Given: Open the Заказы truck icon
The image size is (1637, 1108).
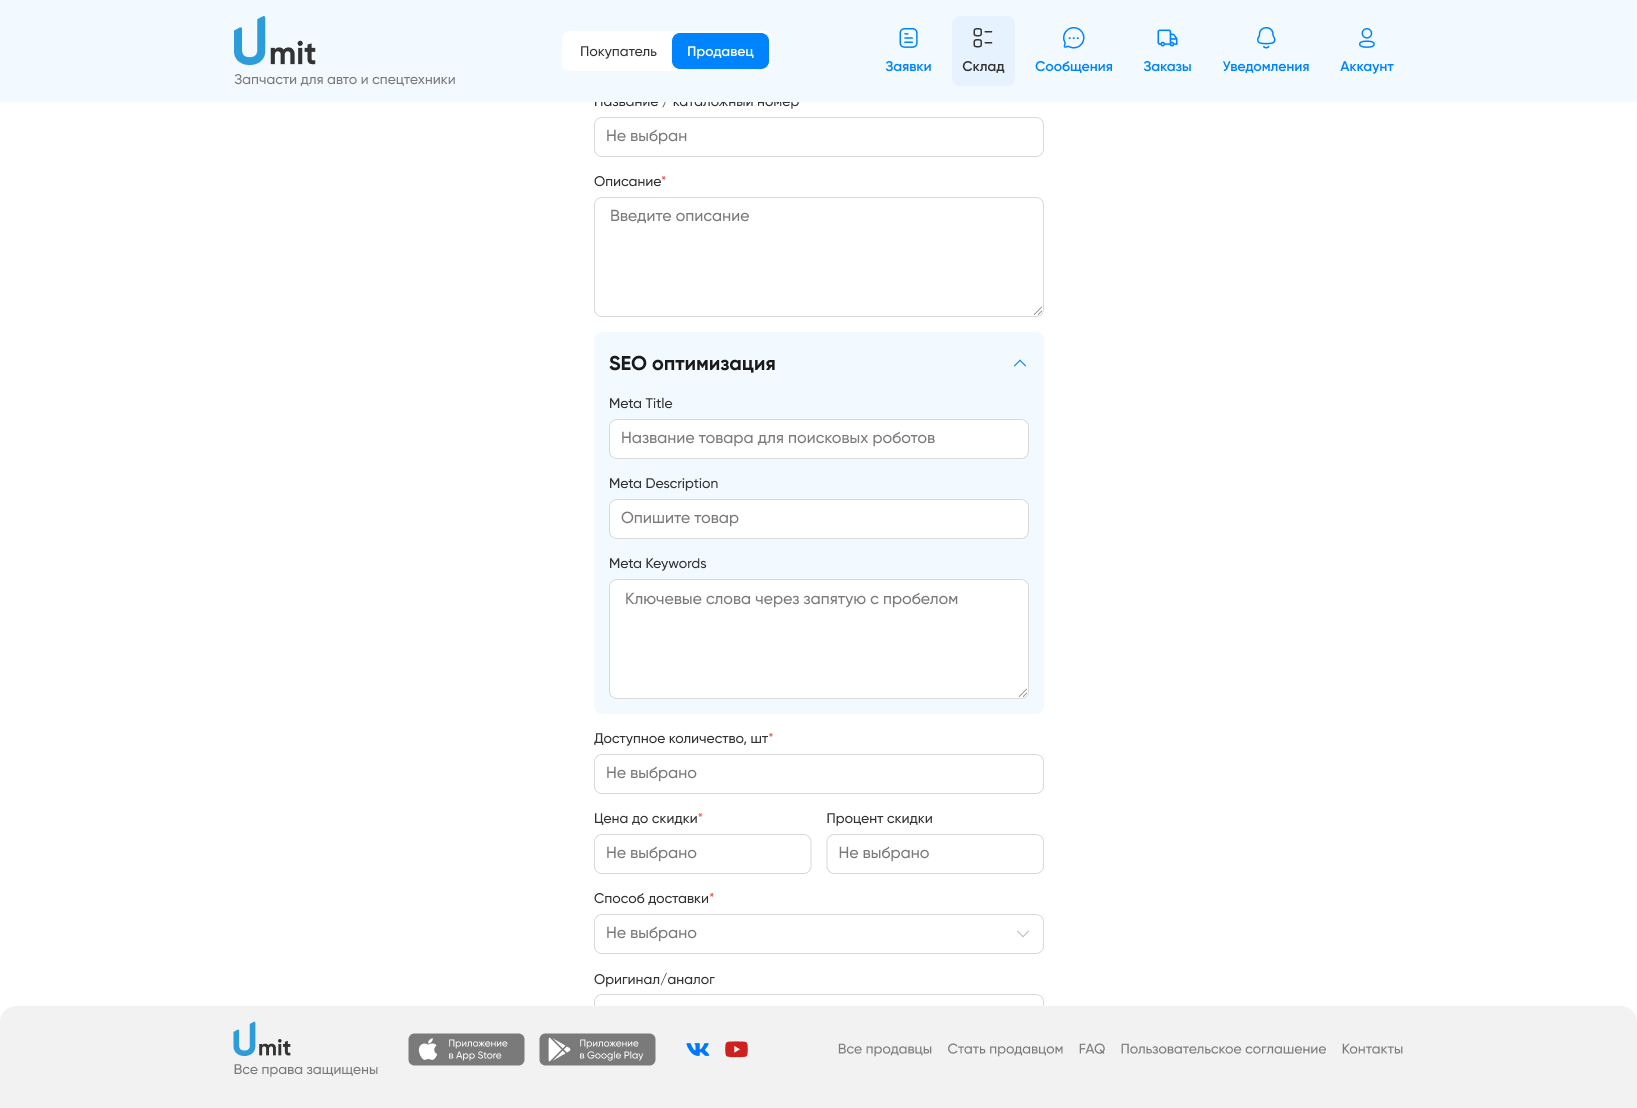Looking at the screenshot, I should coord(1167,39).
